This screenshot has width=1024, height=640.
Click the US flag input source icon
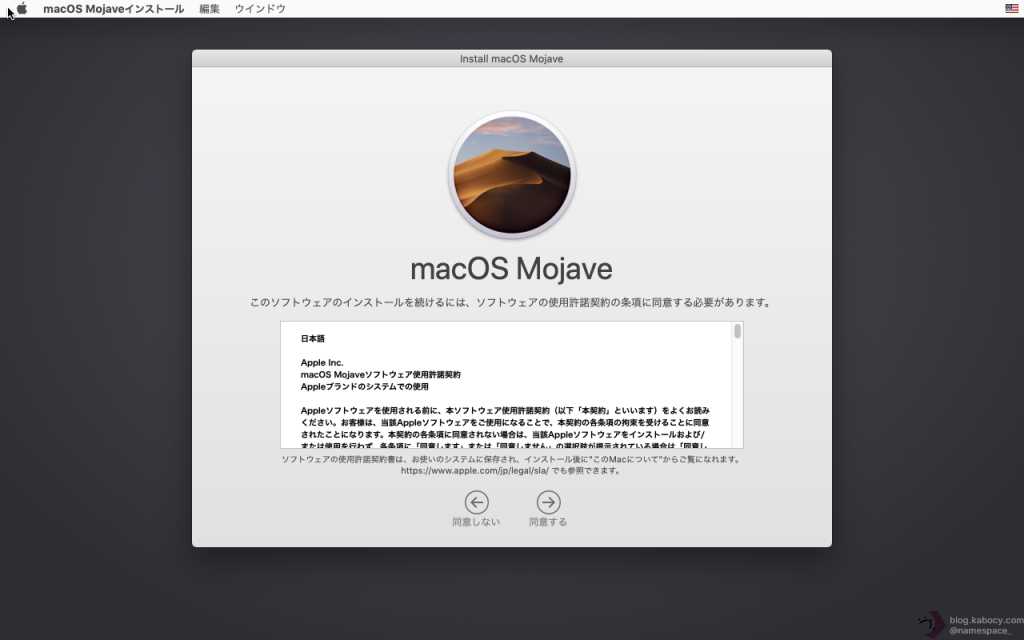[x=1011, y=9]
